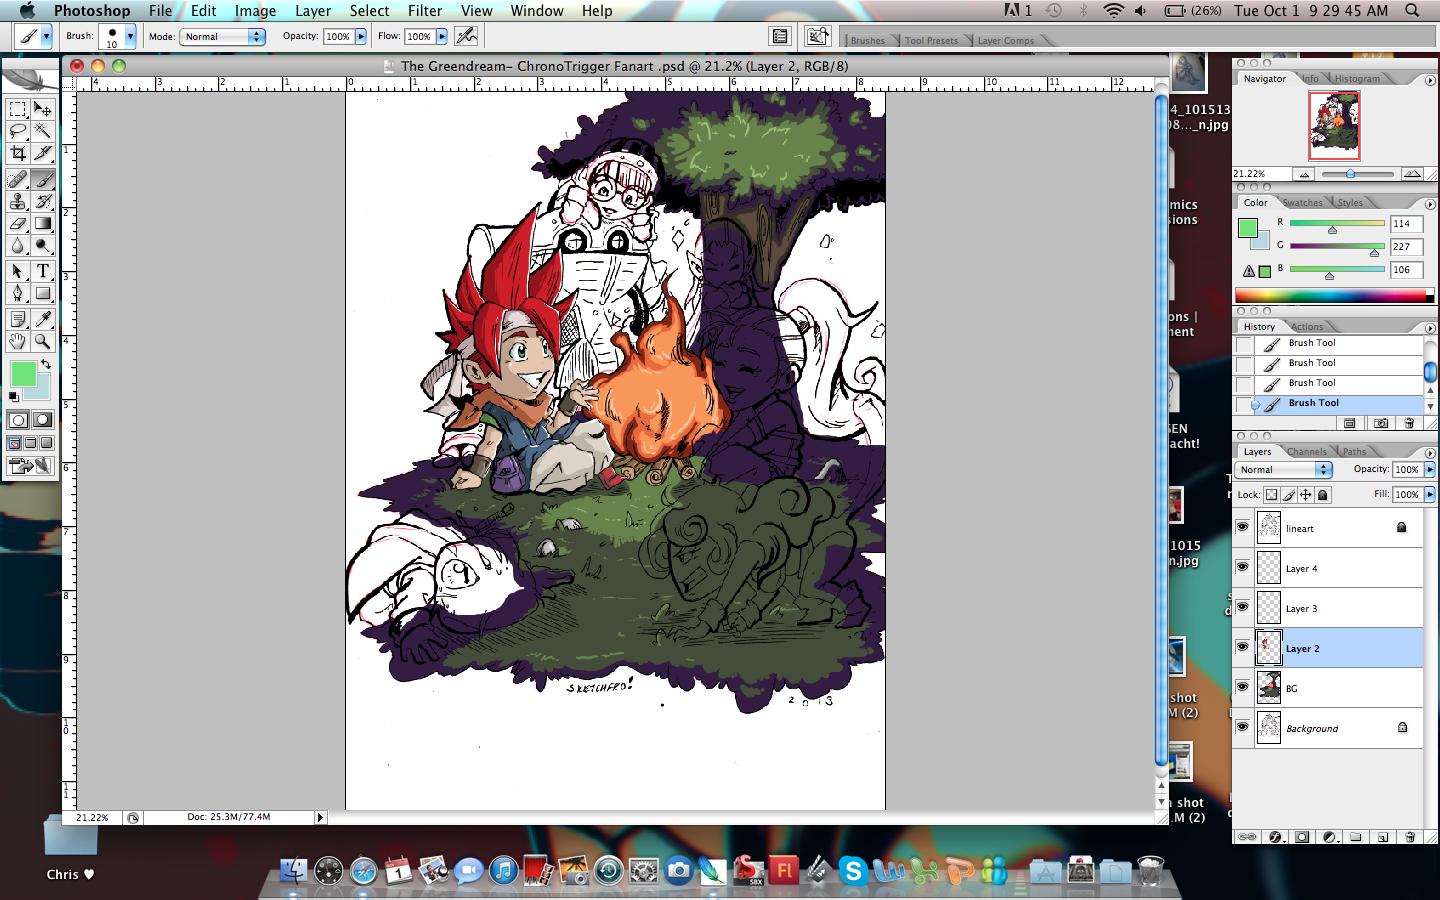This screenshot has width=1440, height=900.
Task: Select the Clone Stamp tool
Action: tap(18, 201)
